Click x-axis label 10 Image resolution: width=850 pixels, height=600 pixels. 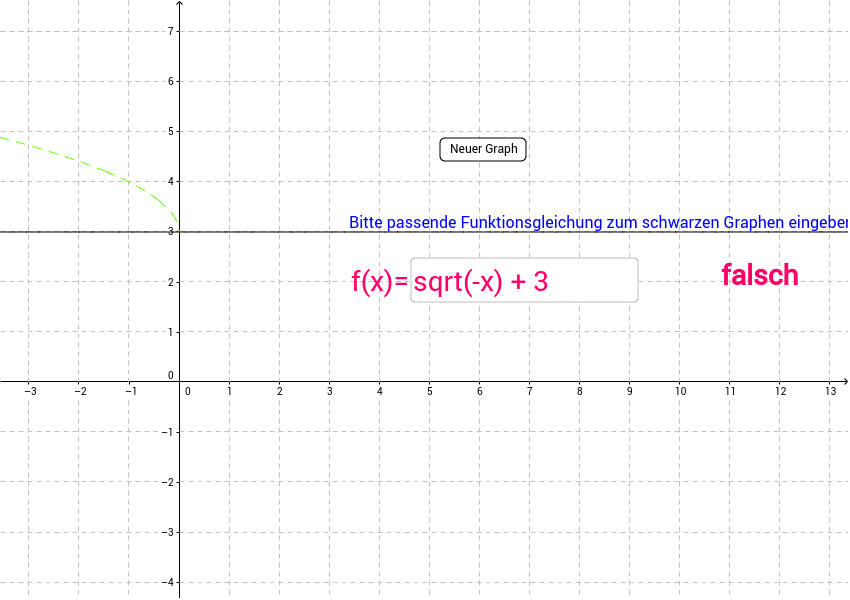pyautogui.click(x=680, y=391)
